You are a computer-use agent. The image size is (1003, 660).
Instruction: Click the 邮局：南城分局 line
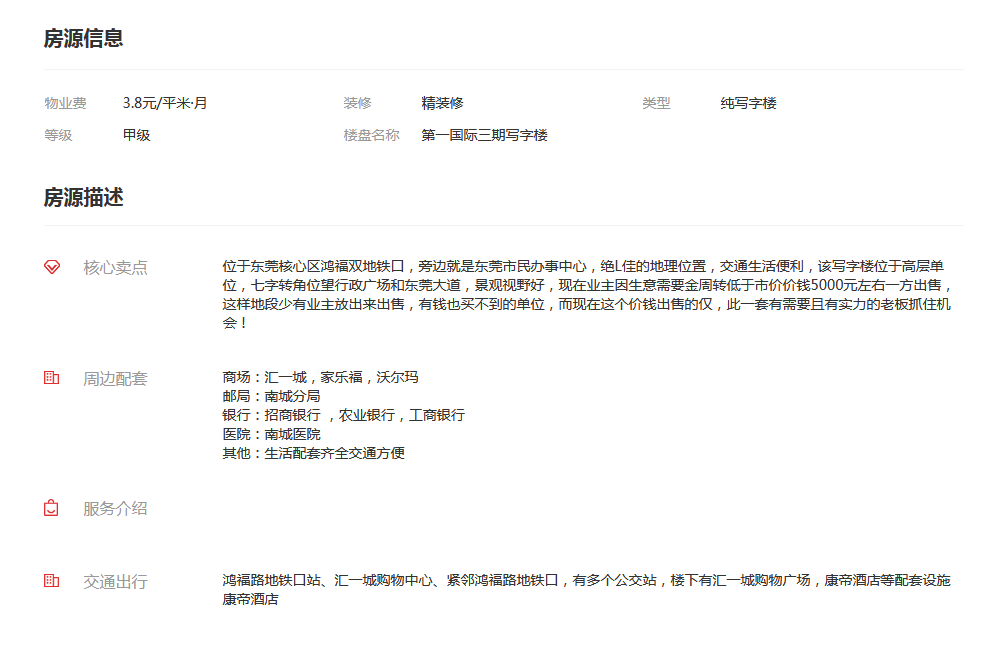click(x=271, y=396)
